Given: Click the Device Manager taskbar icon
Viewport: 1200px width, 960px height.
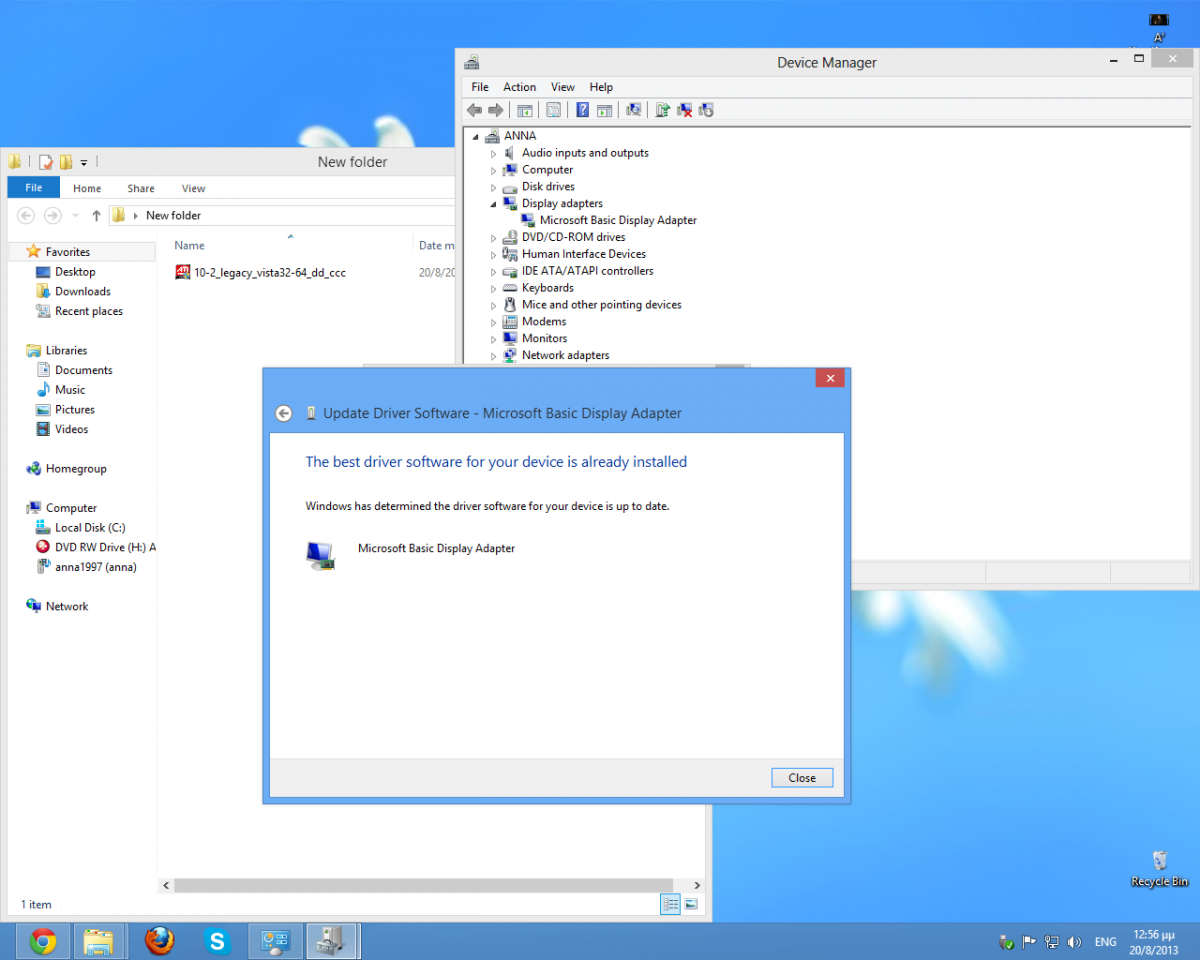Looking at the screenshot, I should tap(333, 941).
